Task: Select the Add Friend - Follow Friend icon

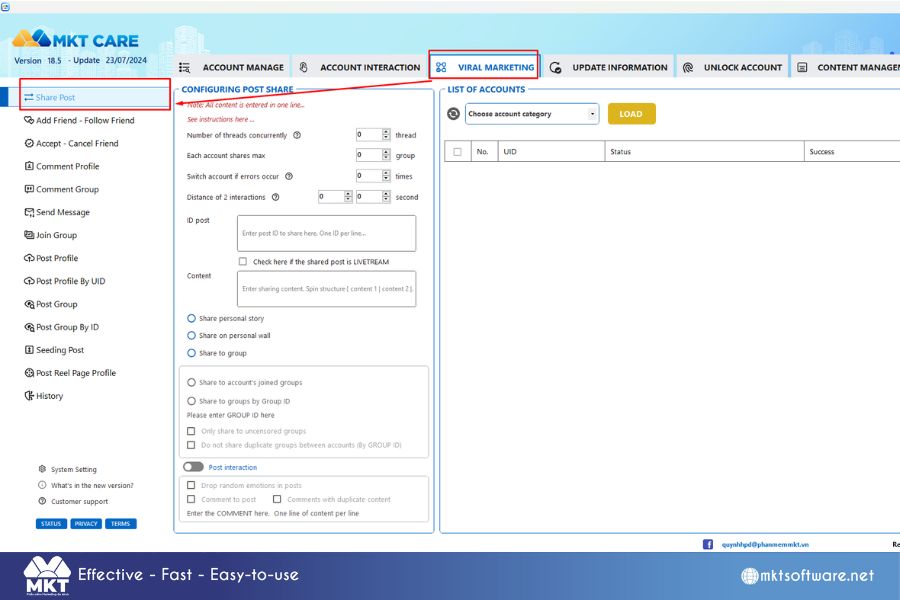Action: point(29,120)
